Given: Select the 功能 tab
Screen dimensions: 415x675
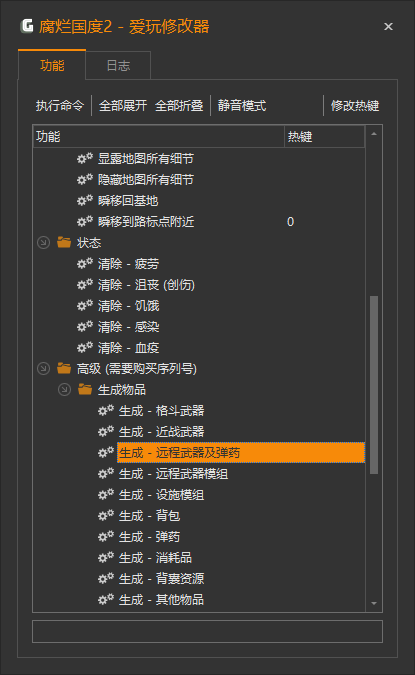Looking at the screenshot, I should [52, 65].
